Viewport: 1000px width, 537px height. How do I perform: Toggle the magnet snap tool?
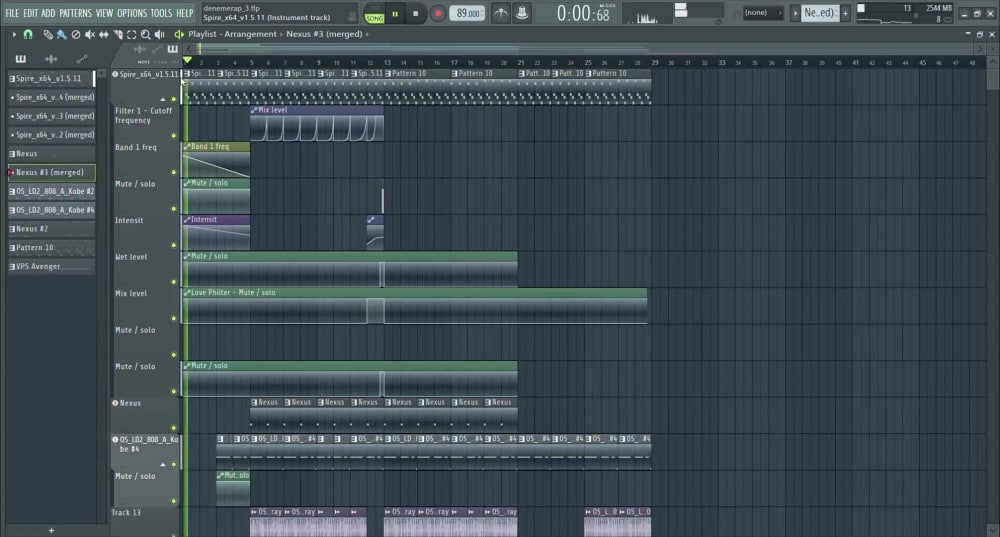click(x=28, y=34)
